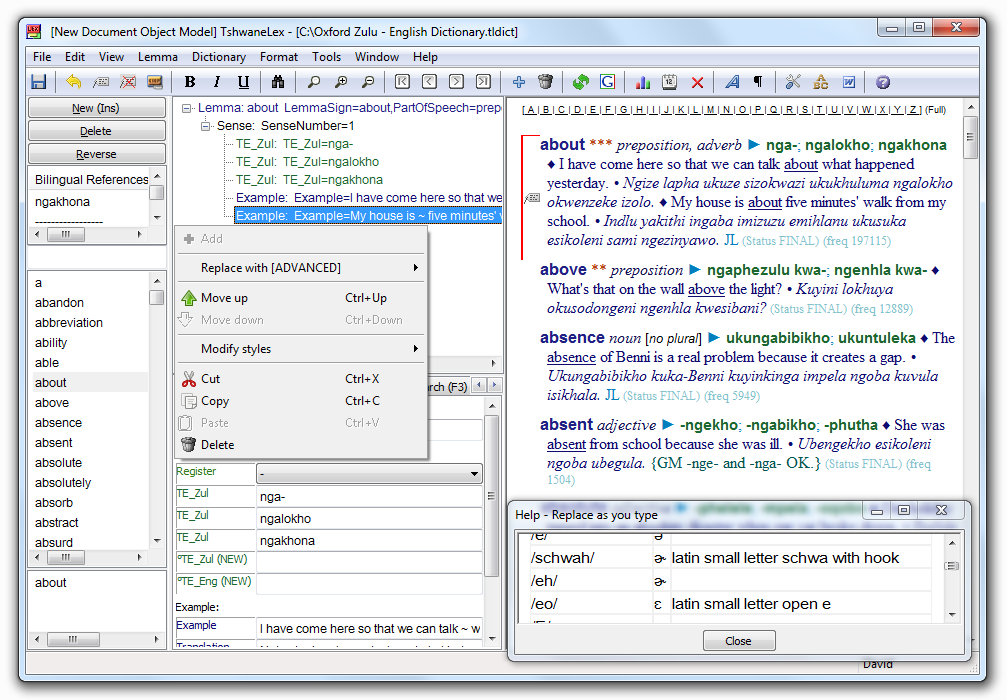Click 'ngakhona' under Bilingual References
The image size is (1007, 700).
point(62,202)
